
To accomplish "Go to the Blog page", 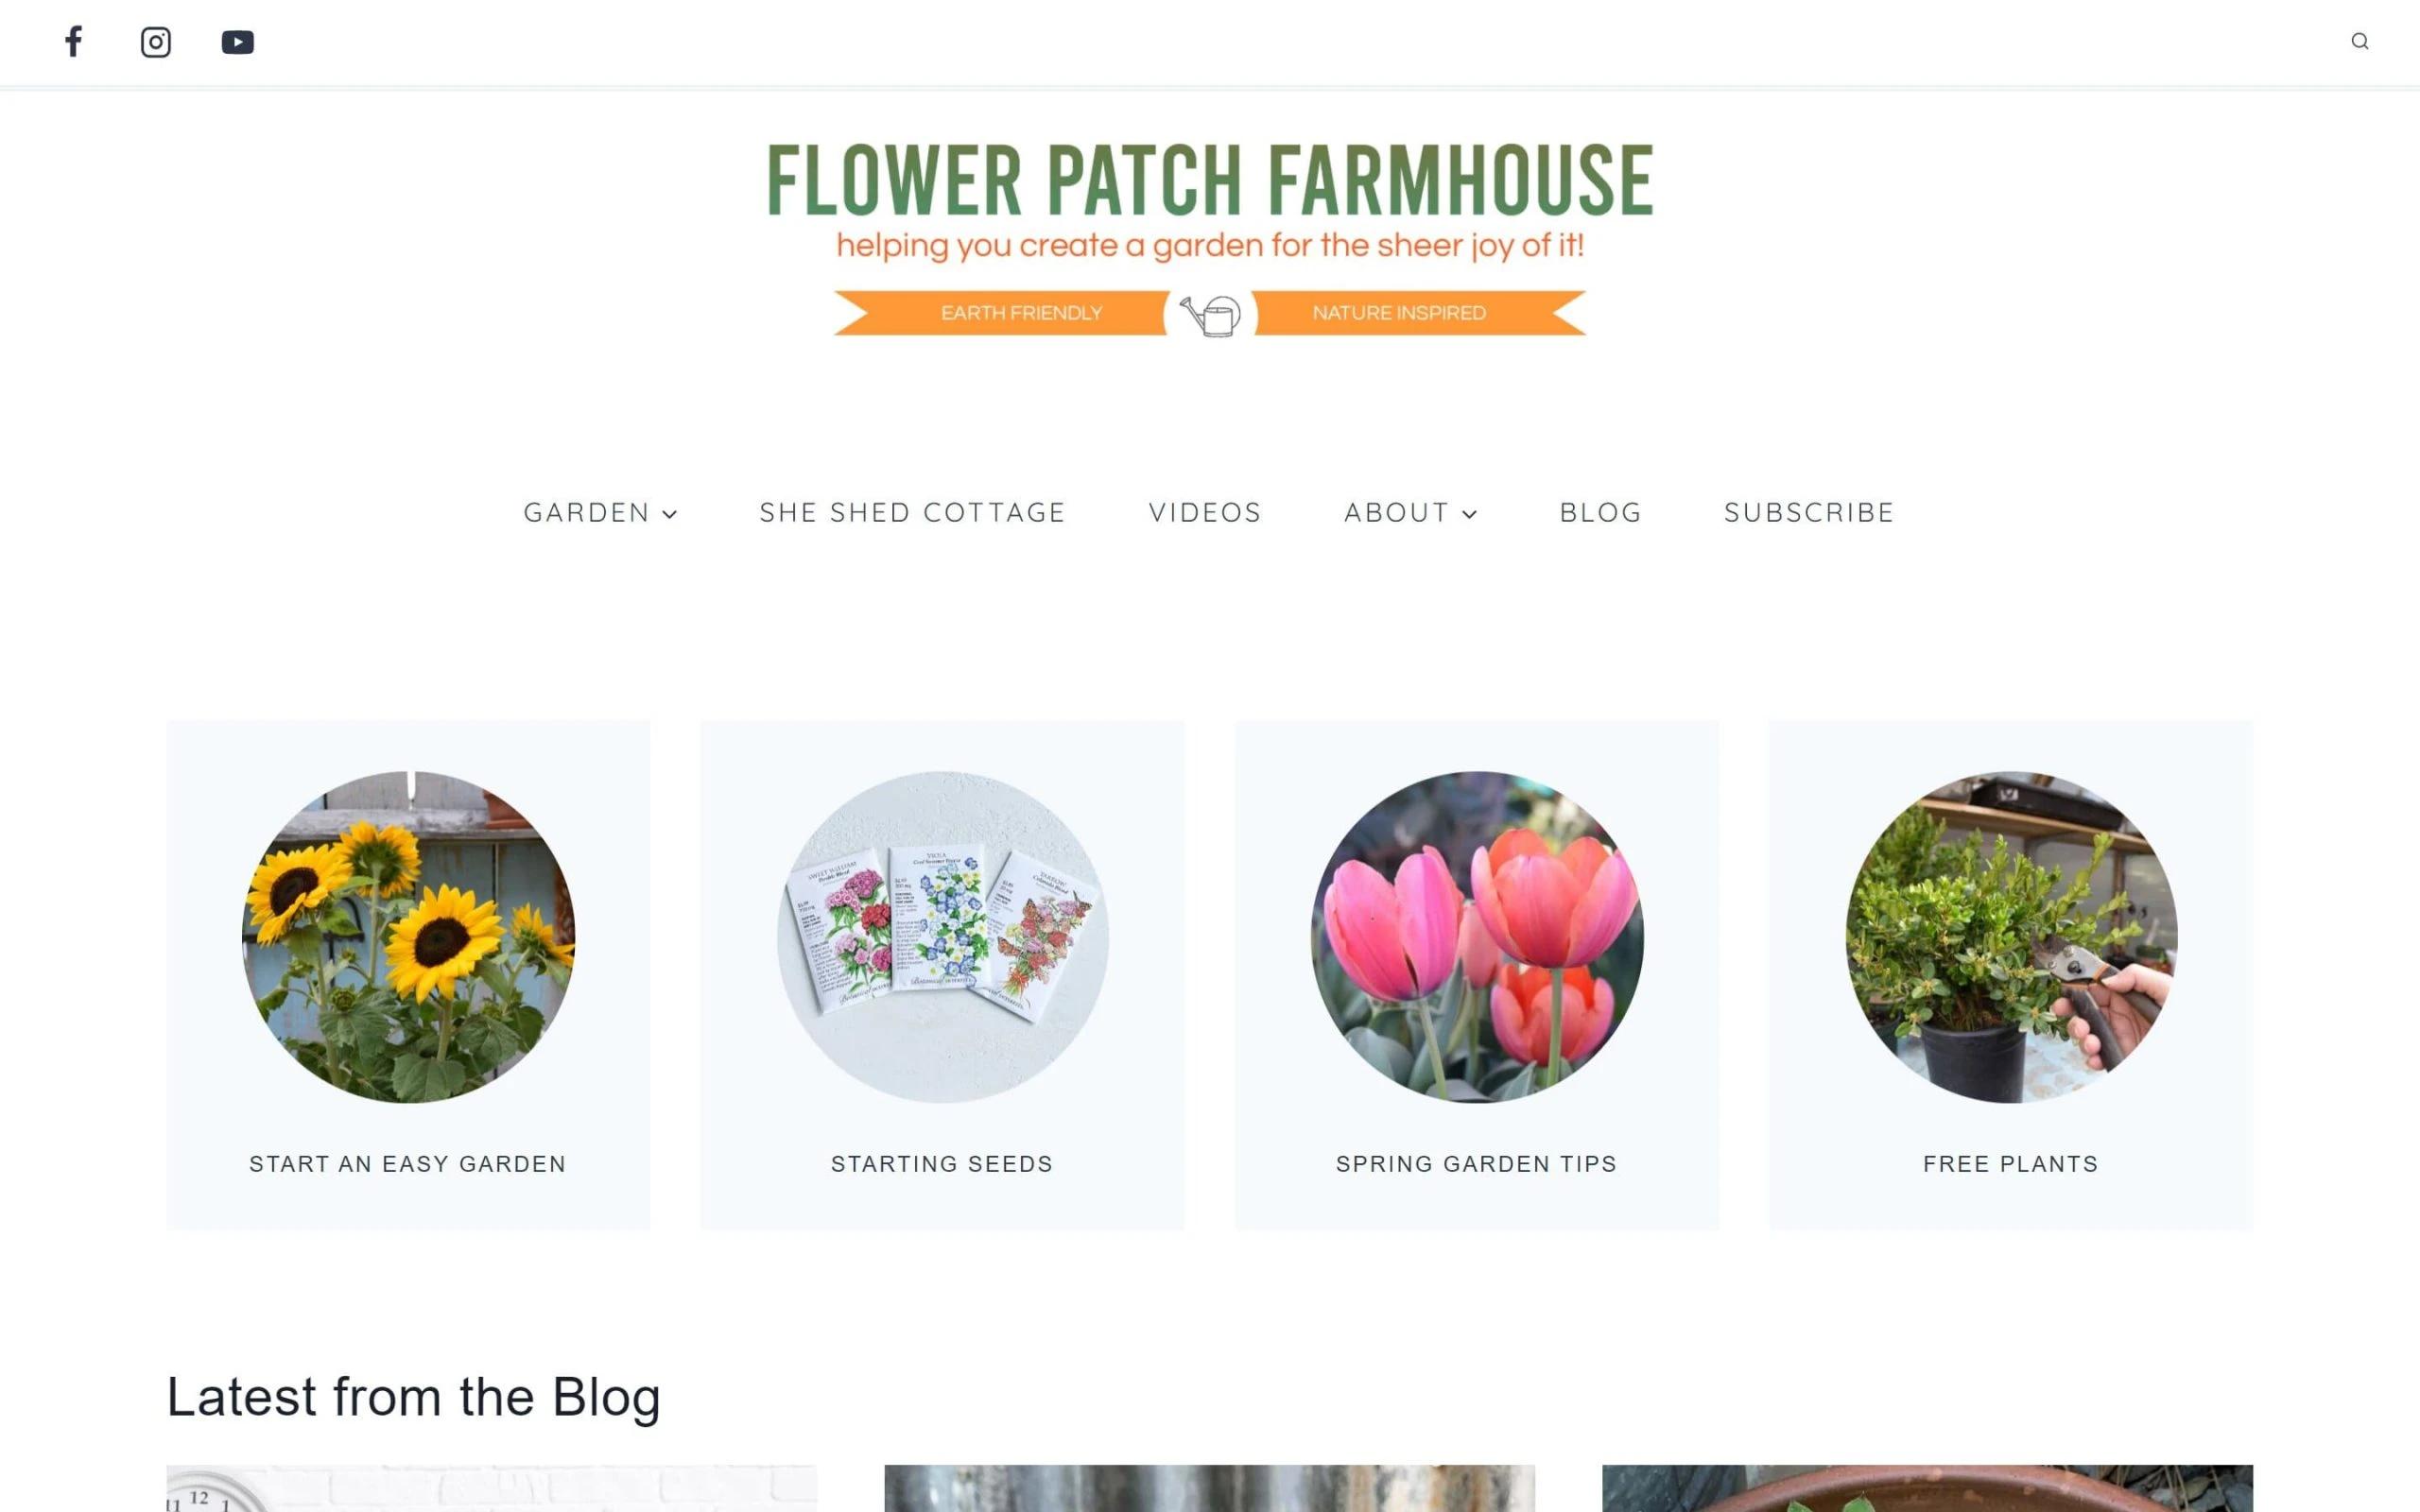I will tap(1600, 512).
